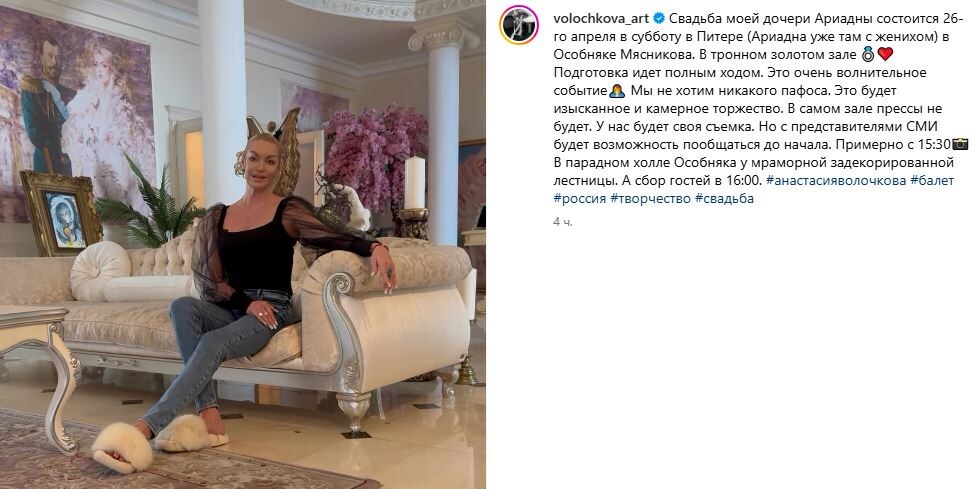Click the blue verified badge
This screenshot has width=975, height=489.
[x=658, y=19]
